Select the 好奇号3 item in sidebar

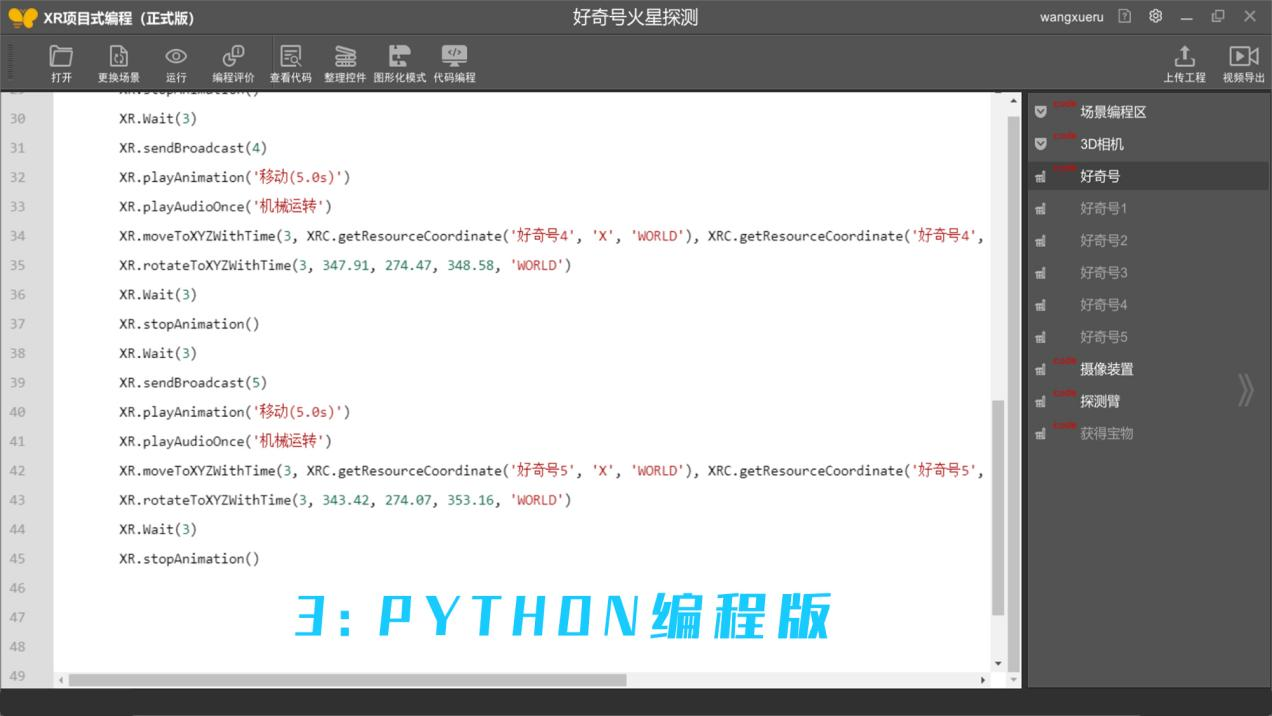[1103, 272]
